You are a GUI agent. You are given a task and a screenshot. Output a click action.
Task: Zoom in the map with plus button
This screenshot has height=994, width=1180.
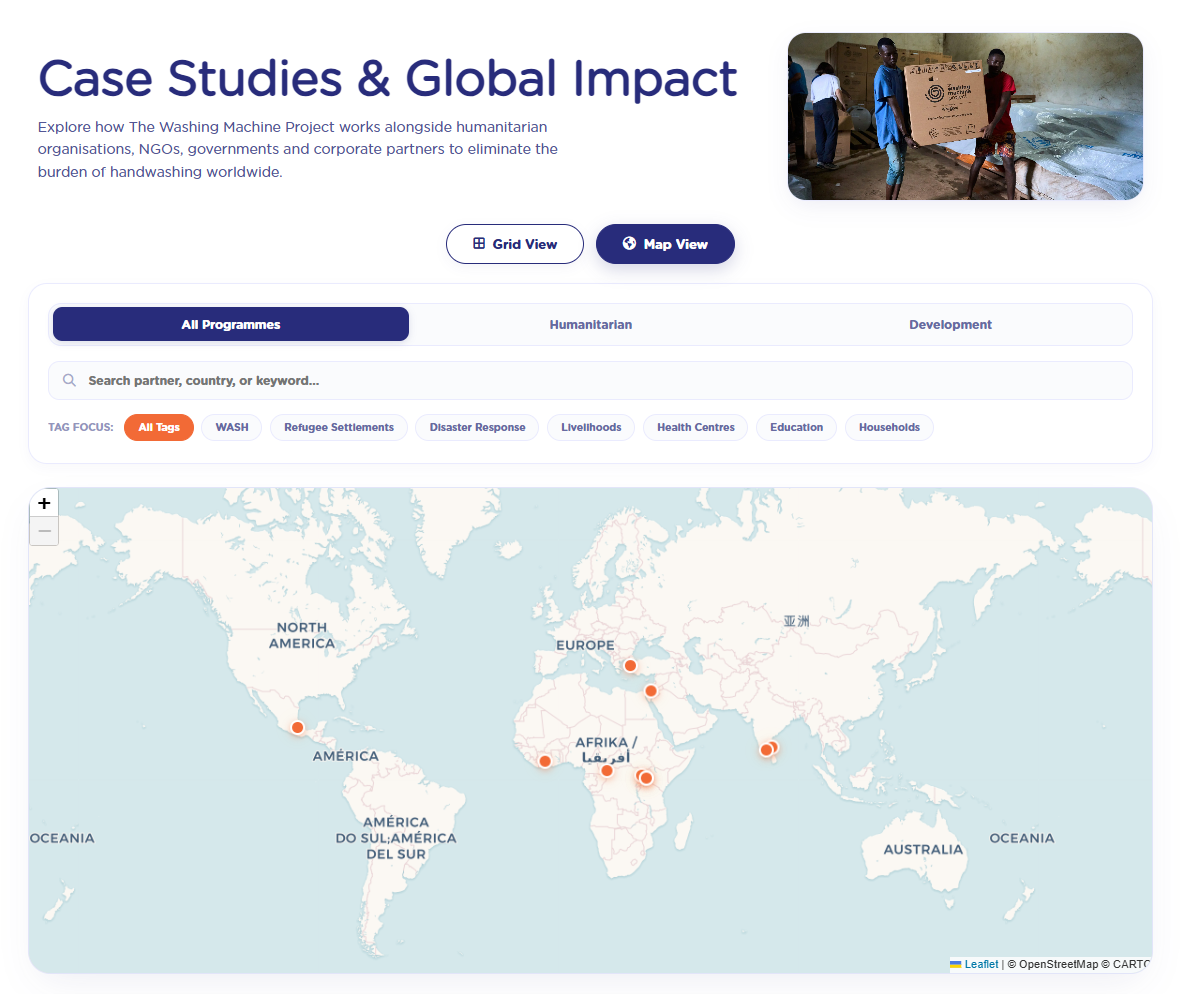pos(44,503)
